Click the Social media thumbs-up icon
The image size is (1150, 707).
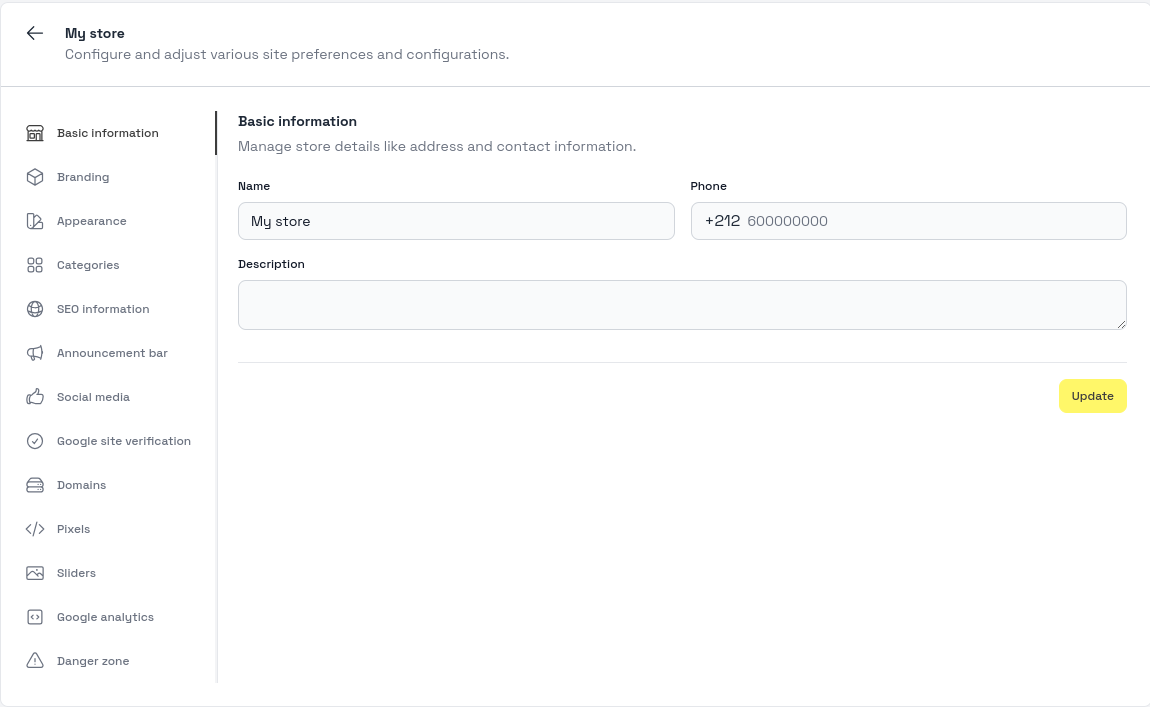[x=35, y=397]
